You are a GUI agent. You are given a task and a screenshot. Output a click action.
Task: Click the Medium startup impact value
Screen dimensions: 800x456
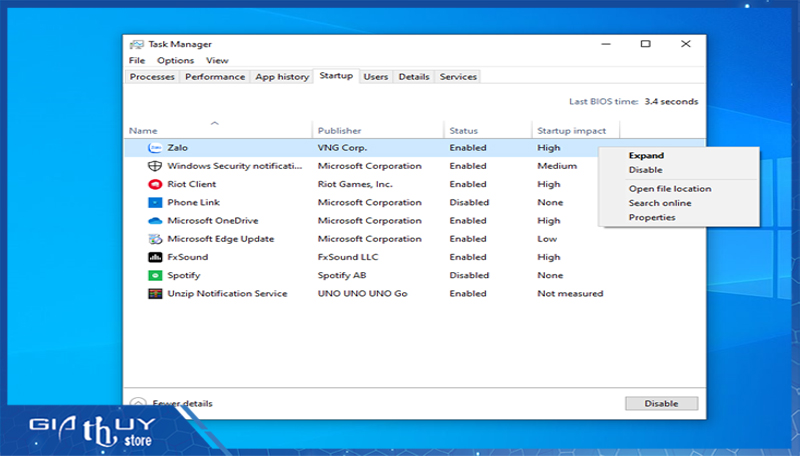pos(557,166)
